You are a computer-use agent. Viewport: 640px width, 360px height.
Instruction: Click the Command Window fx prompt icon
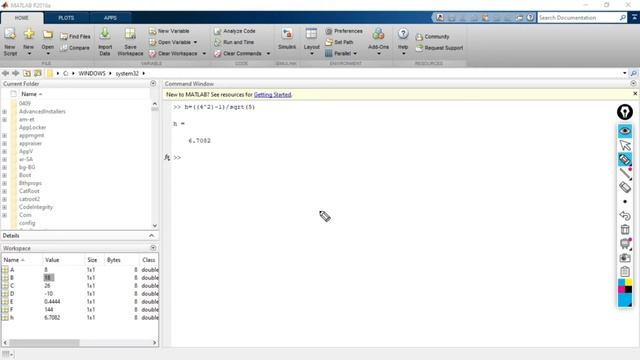pos(167,158)
